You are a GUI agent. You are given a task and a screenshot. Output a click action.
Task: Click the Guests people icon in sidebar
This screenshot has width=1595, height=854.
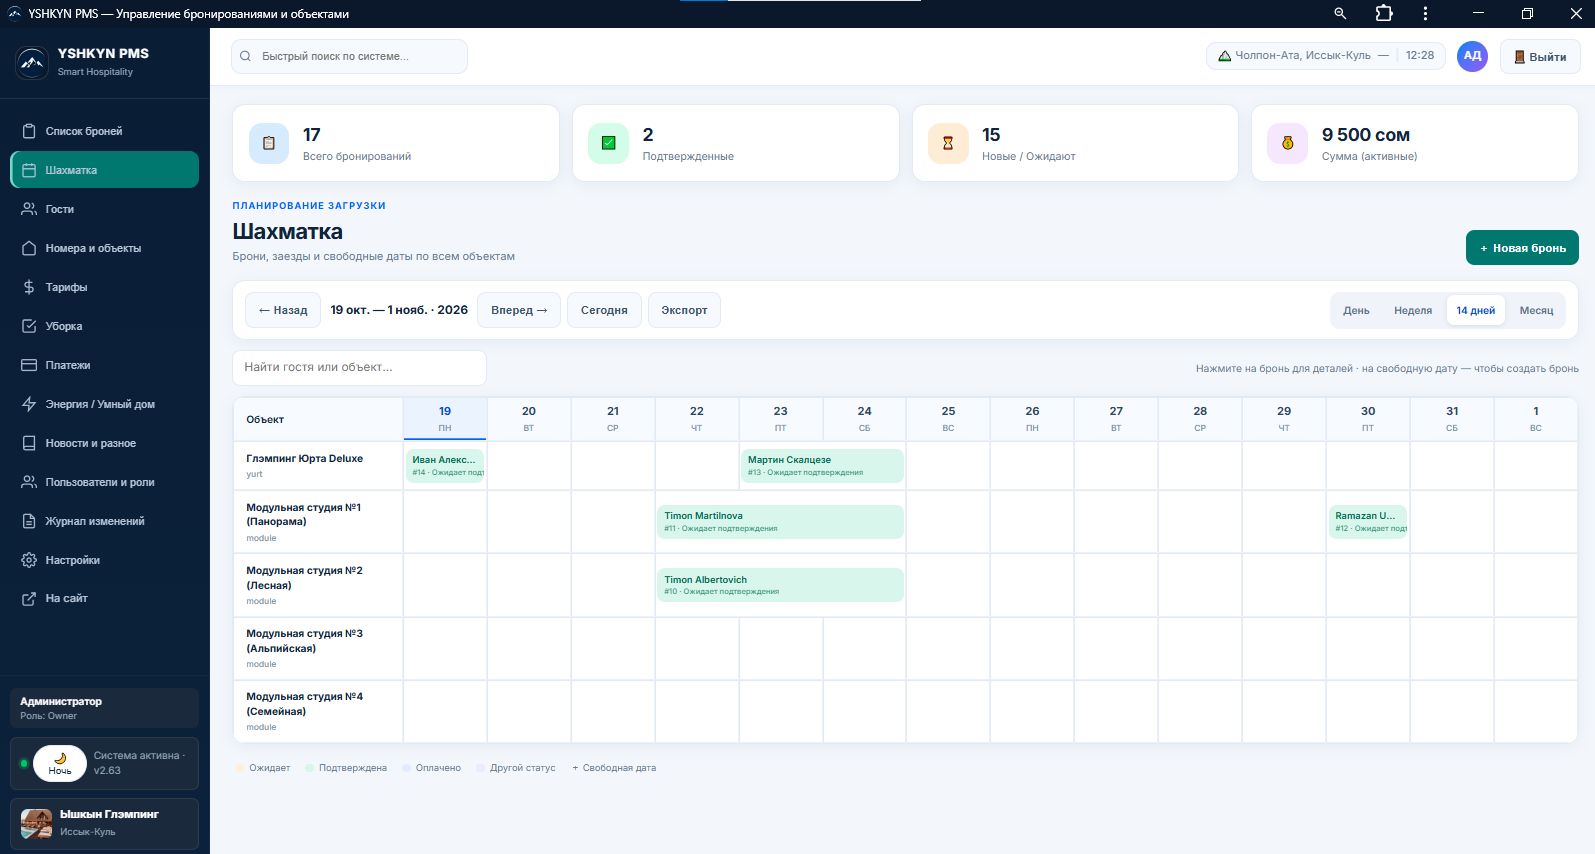point(29,209)
